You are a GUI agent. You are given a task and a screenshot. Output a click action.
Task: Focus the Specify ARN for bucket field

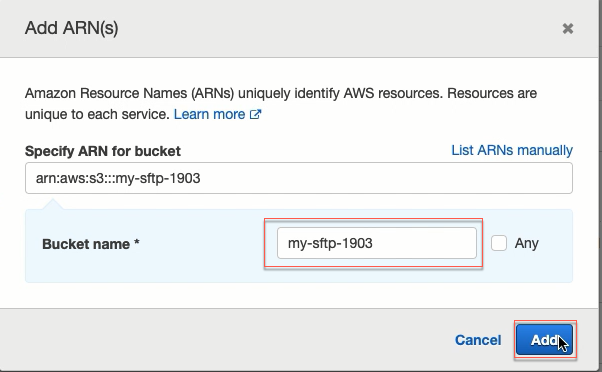coord(299,178)
